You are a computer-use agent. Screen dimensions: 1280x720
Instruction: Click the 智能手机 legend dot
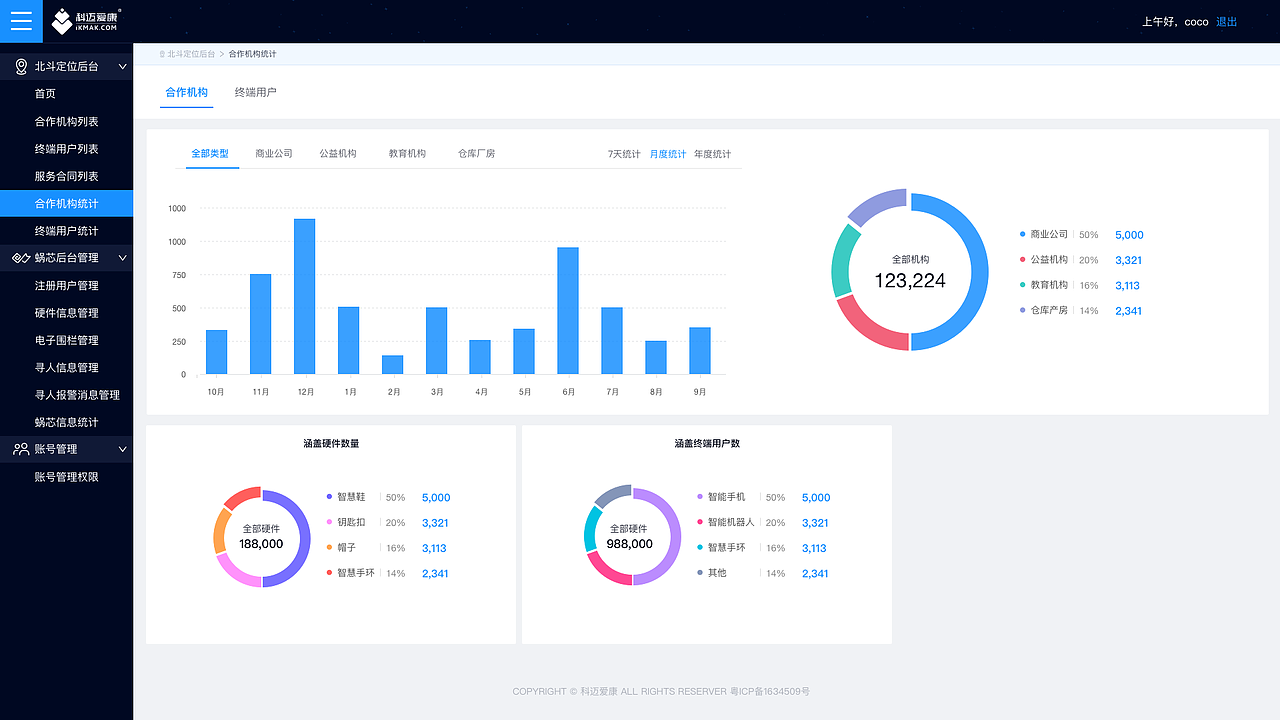(x=700, y=496)
